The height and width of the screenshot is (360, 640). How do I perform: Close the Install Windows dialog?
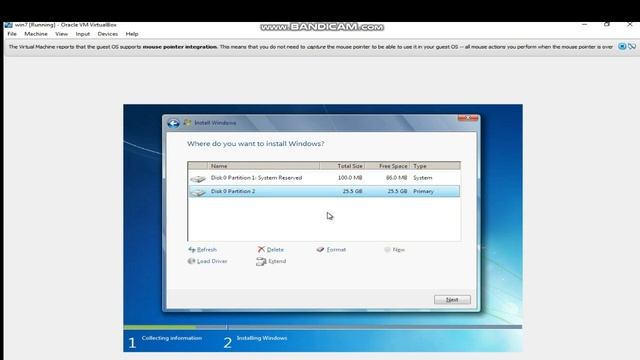point(468,118)
